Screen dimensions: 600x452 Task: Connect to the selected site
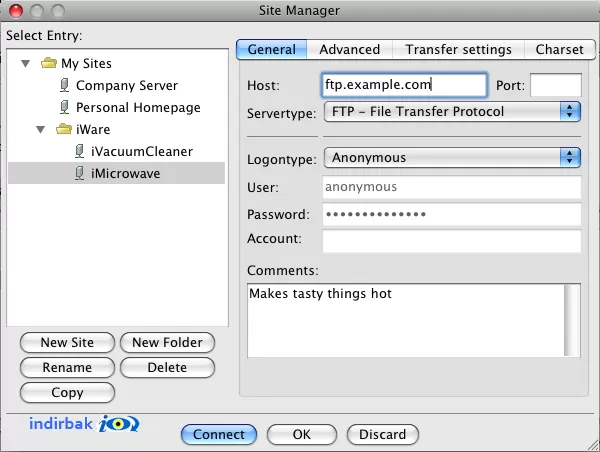(x=219, y=434)
